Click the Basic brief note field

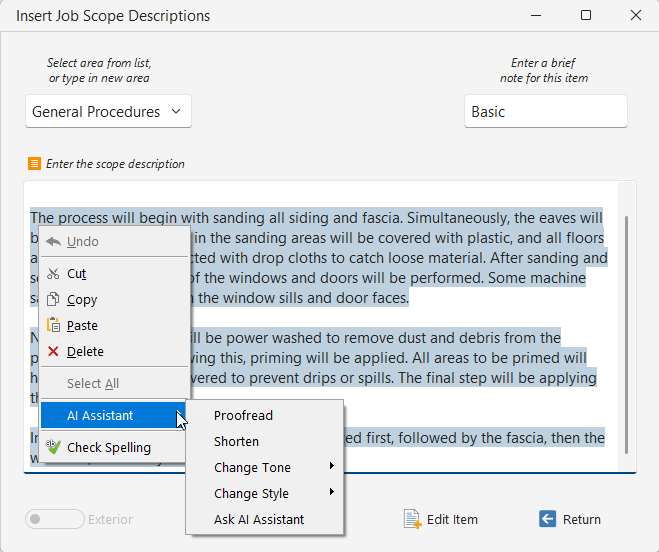pos(546,111)
